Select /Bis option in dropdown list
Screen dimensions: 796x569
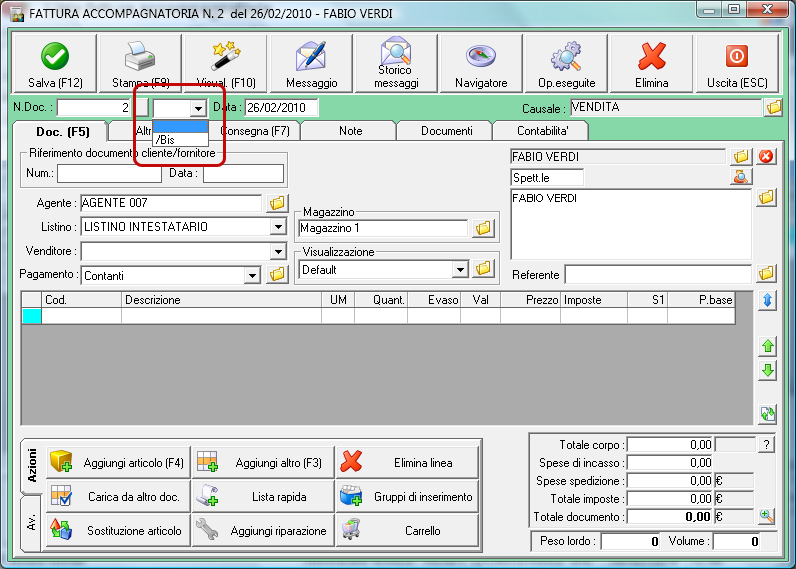[180, 140]
